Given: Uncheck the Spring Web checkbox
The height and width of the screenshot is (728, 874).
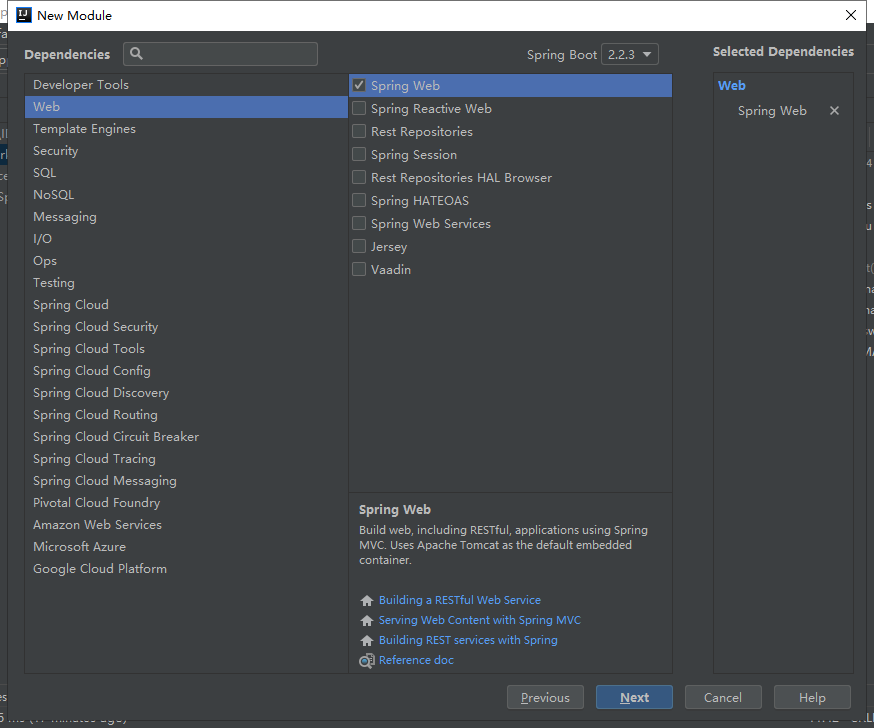Looking at the screenshot, I should tap(359, 86).
